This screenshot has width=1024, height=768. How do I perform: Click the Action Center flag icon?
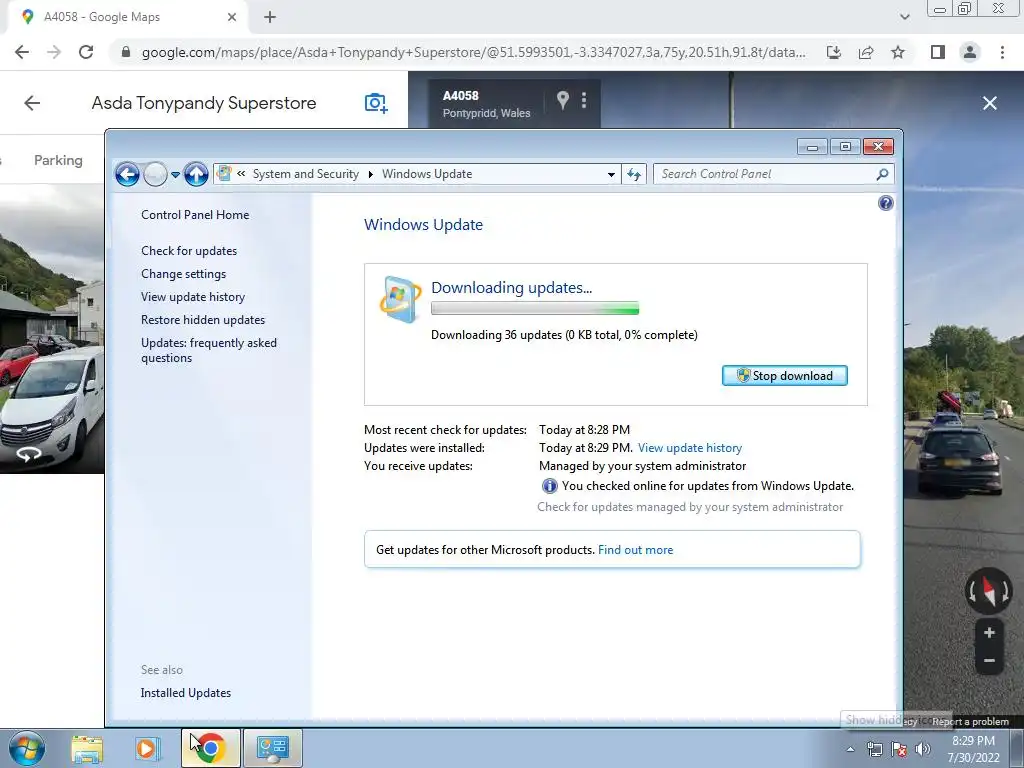[899, 749]
